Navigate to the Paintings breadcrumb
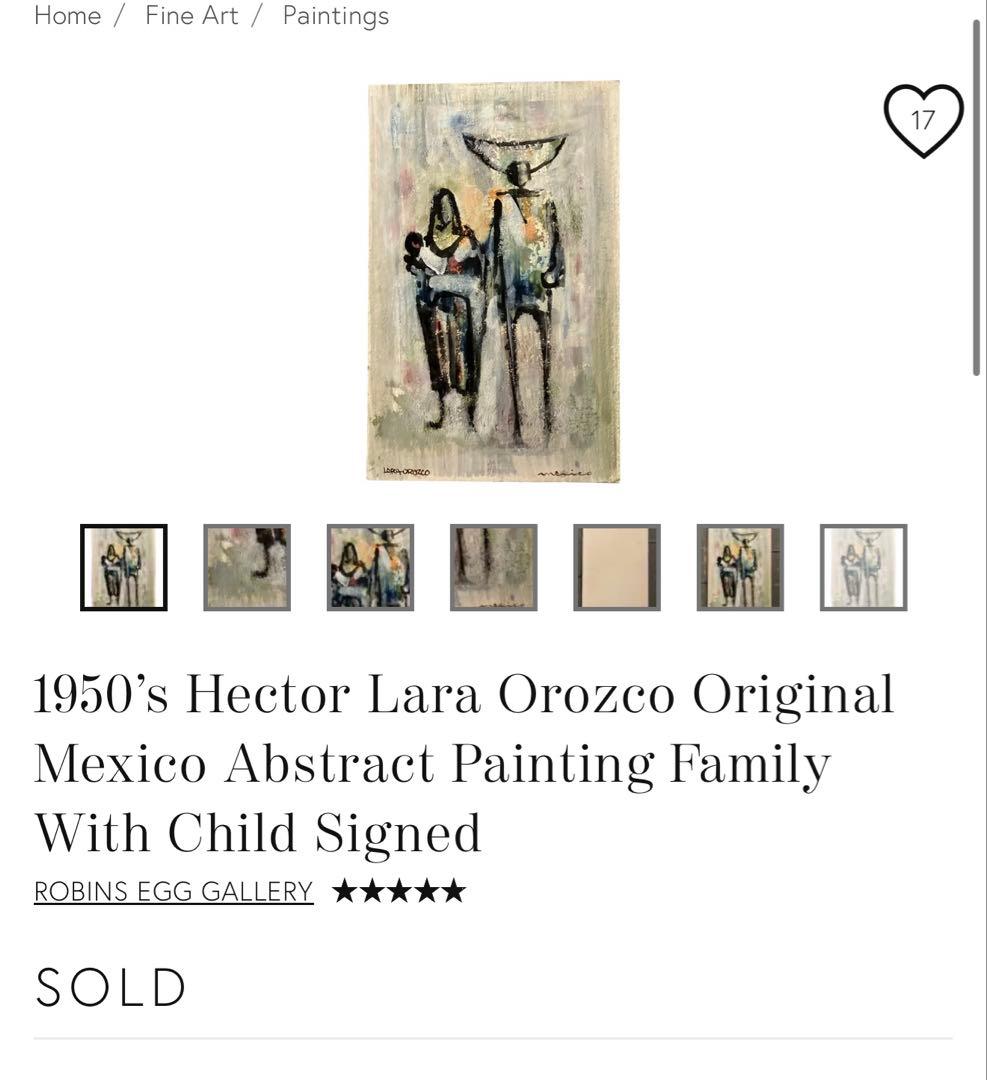This screenshot has height=1080, width=987. pyautogui.click(x=336, y=16)
